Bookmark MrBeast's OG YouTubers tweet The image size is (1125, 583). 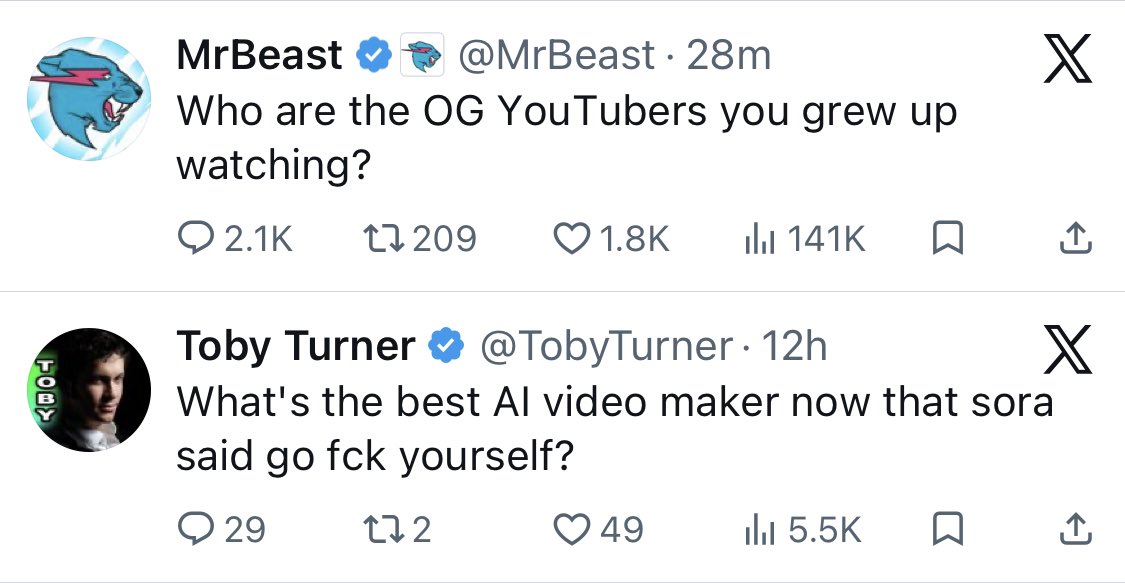point(946,238)
